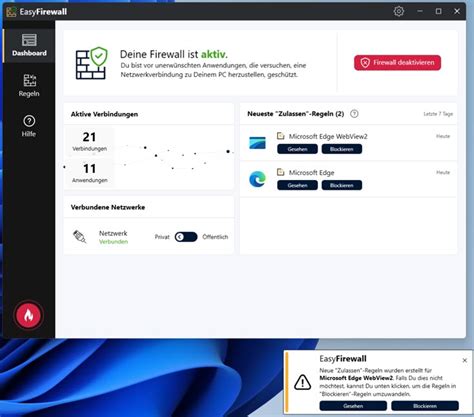Screen dimensions: 474x417
Task: Click the 11 Anwendungen counter
Action: pyautogui.click(x=89, y=173)
